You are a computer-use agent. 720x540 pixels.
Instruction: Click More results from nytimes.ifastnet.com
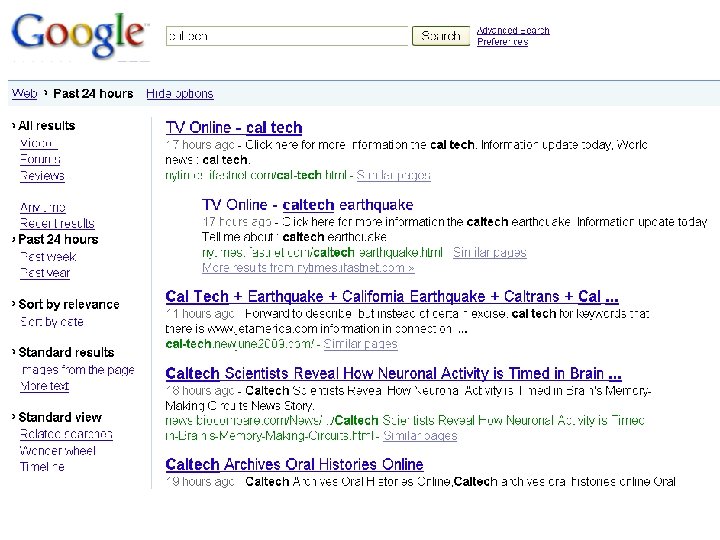coord(308,268)
